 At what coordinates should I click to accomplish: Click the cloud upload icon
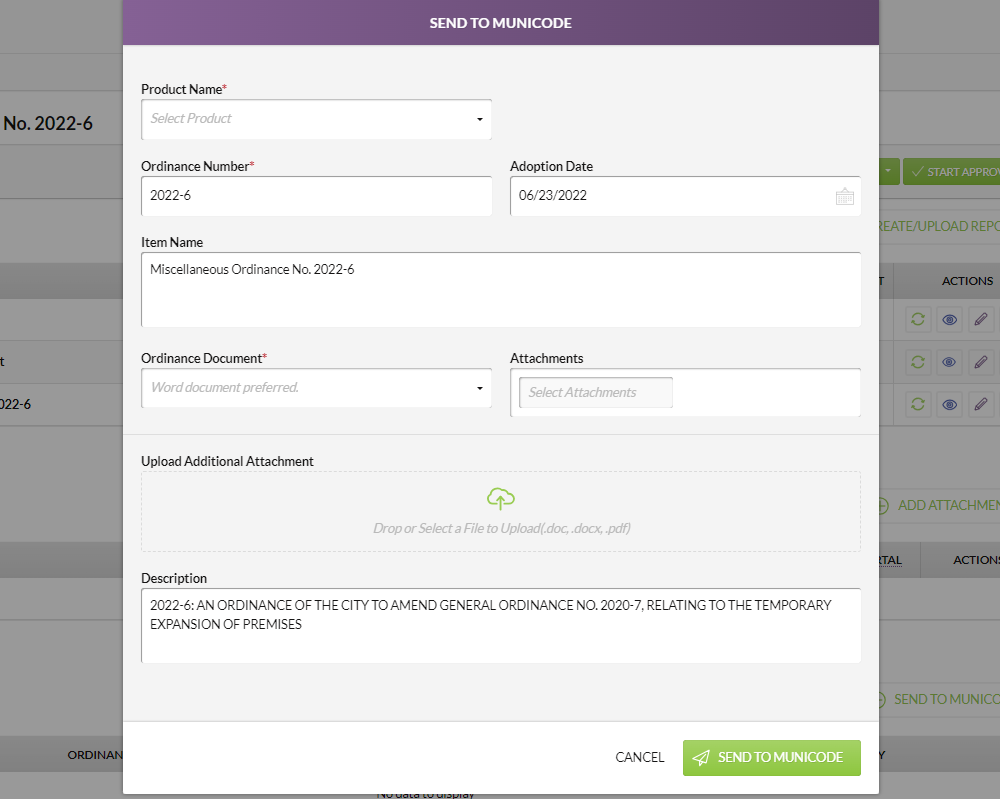pos(501,499)
